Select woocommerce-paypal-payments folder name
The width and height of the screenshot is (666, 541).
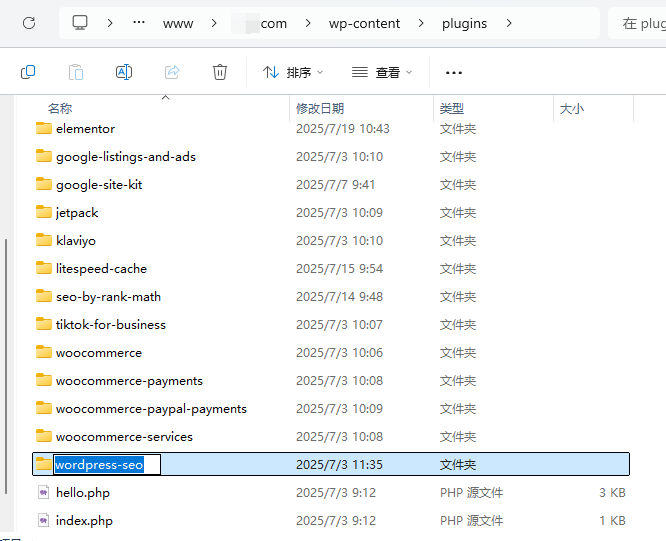click(151, 409)
